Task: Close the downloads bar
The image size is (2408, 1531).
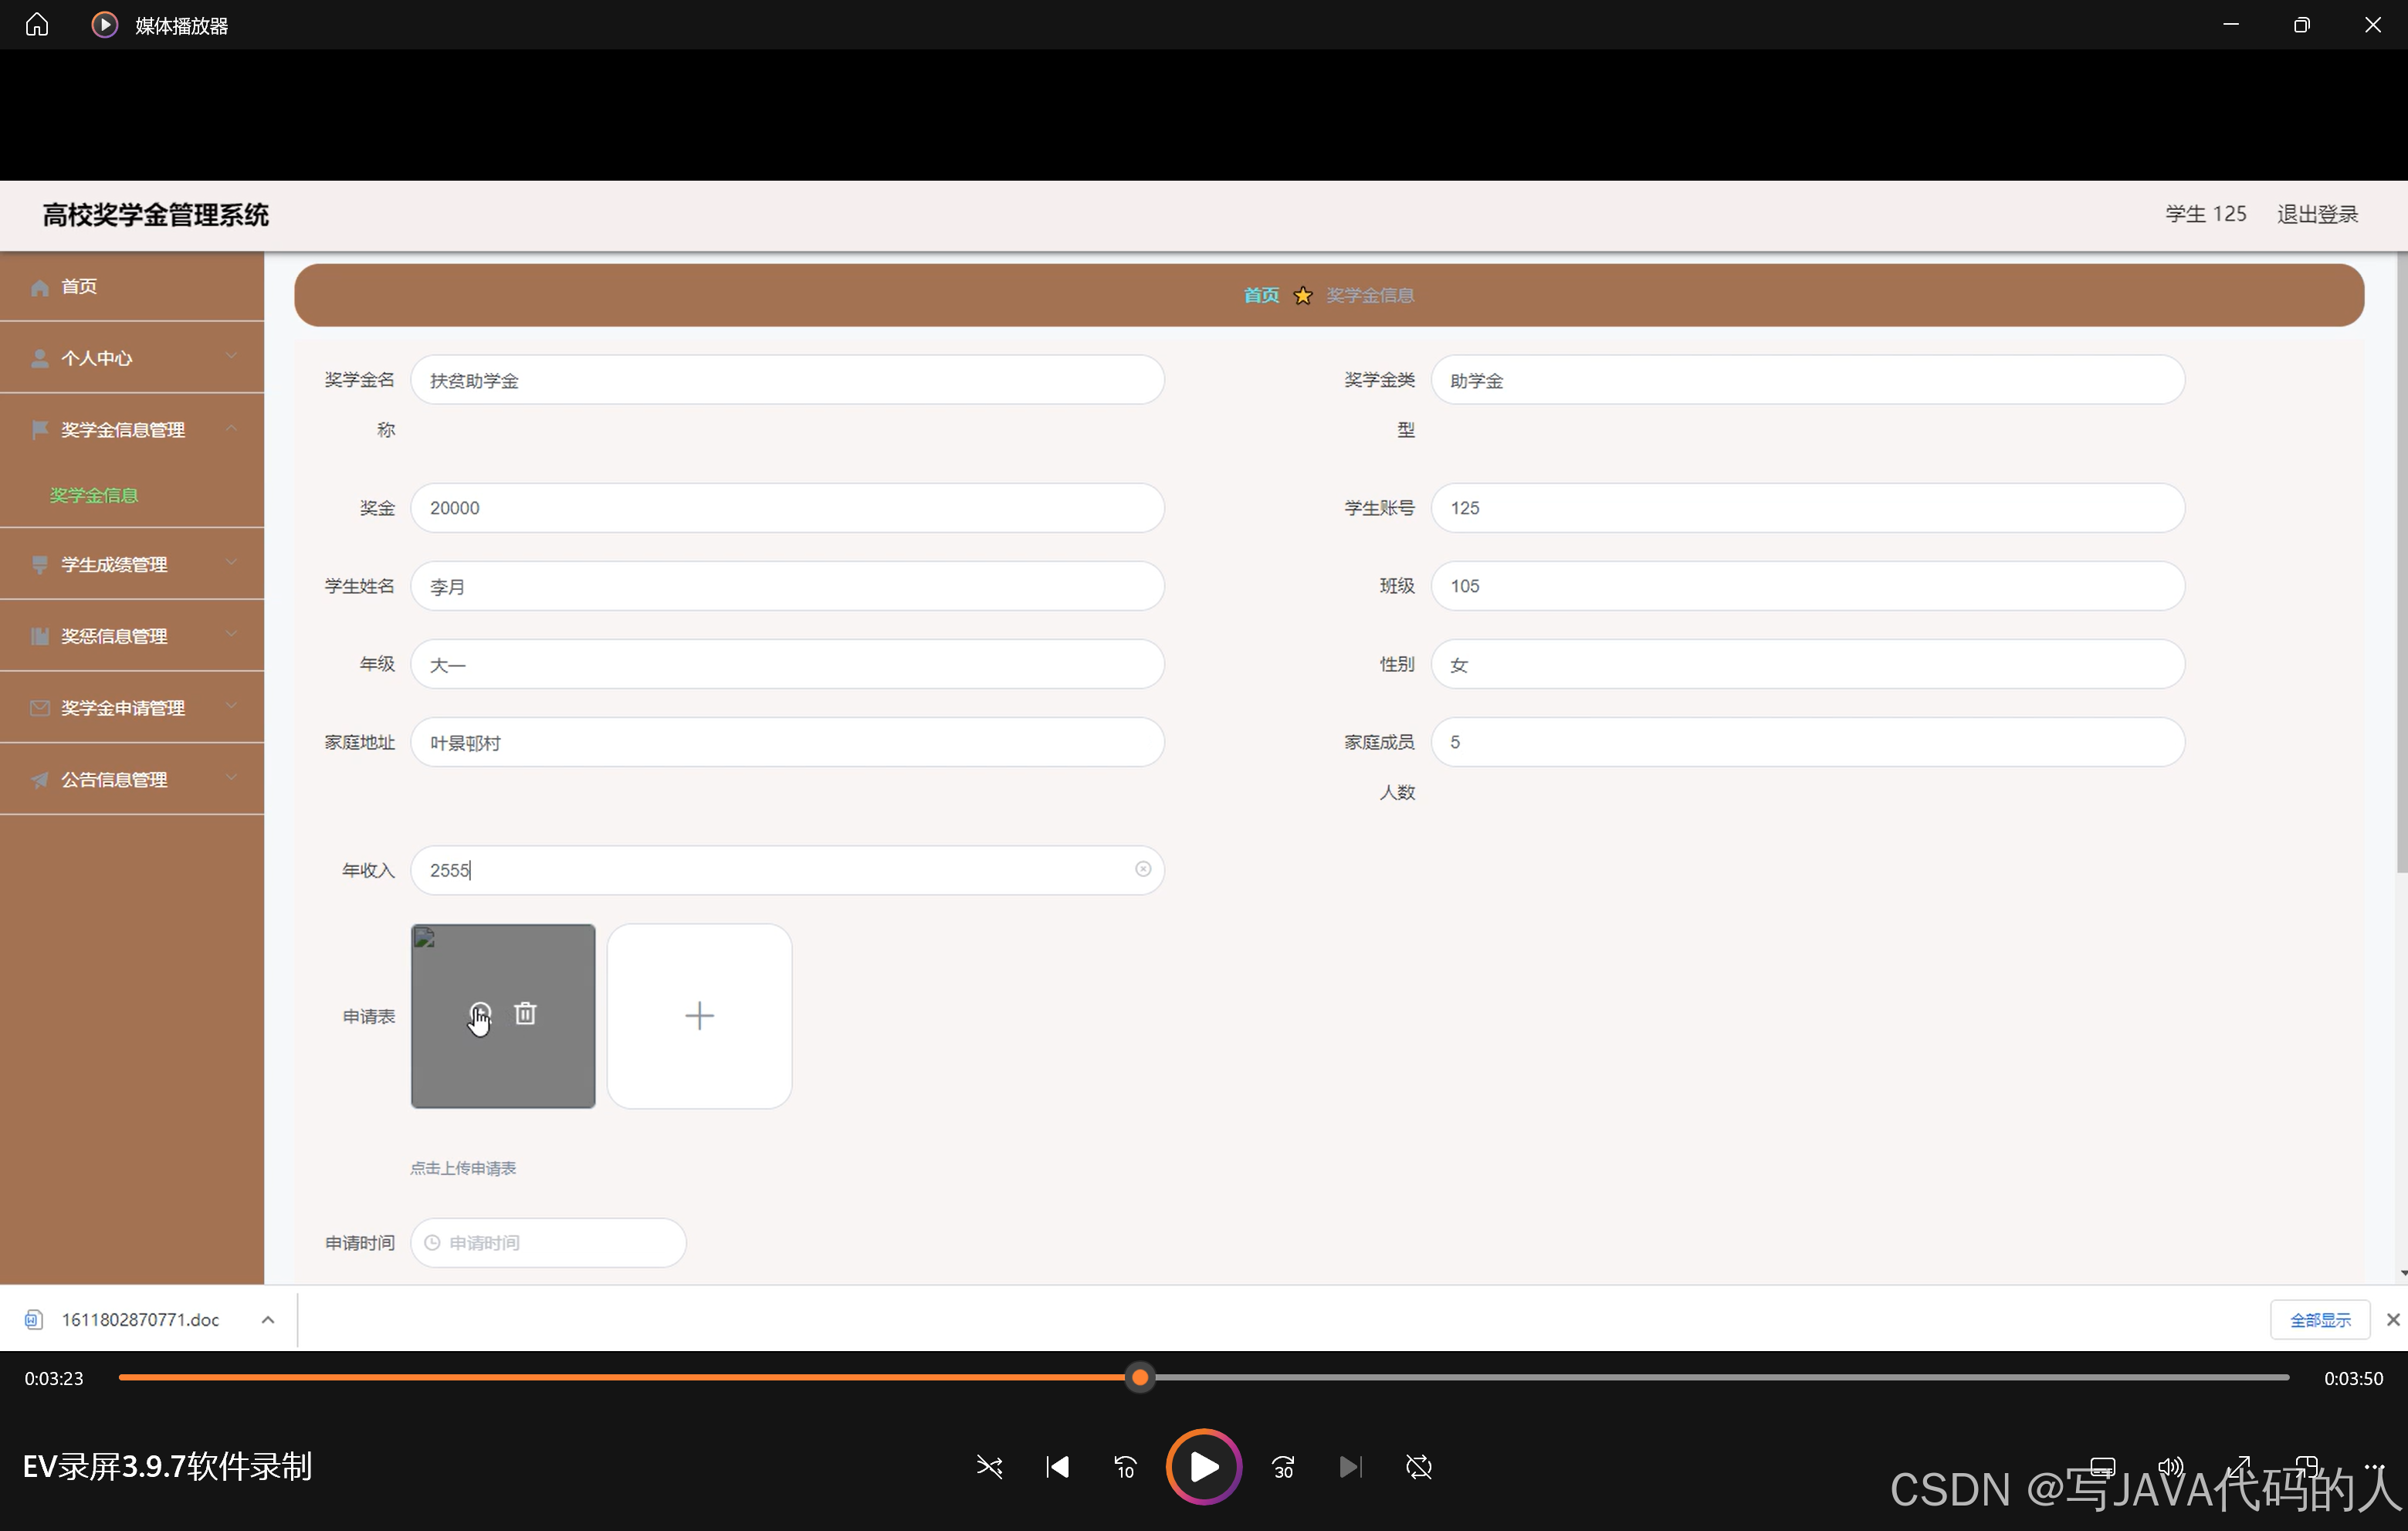Action: (x=2393, y=1320)
